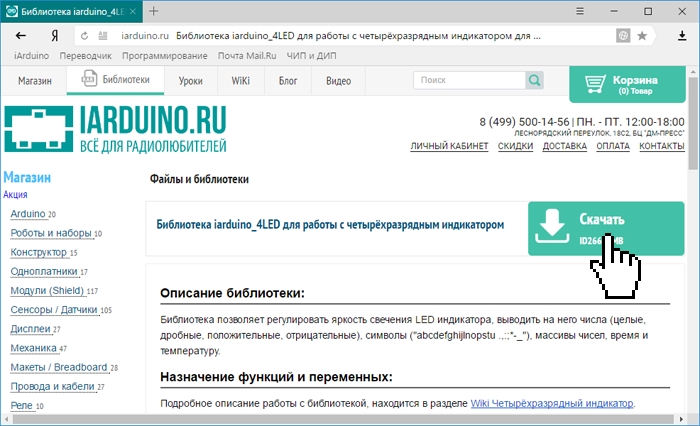
Task: Click the phone number 8 (499) 500-14-56
Action: pos(524,122)
